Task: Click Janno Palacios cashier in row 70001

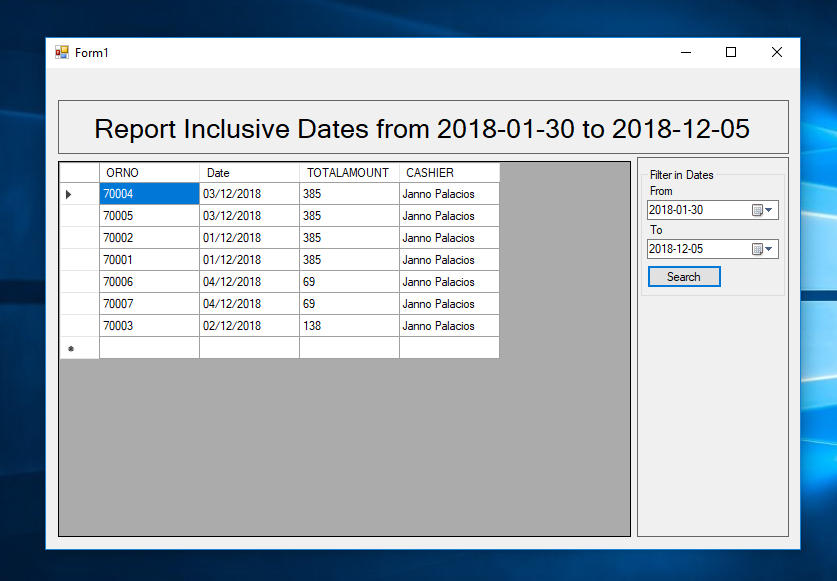Action: (x=449, y=260)
